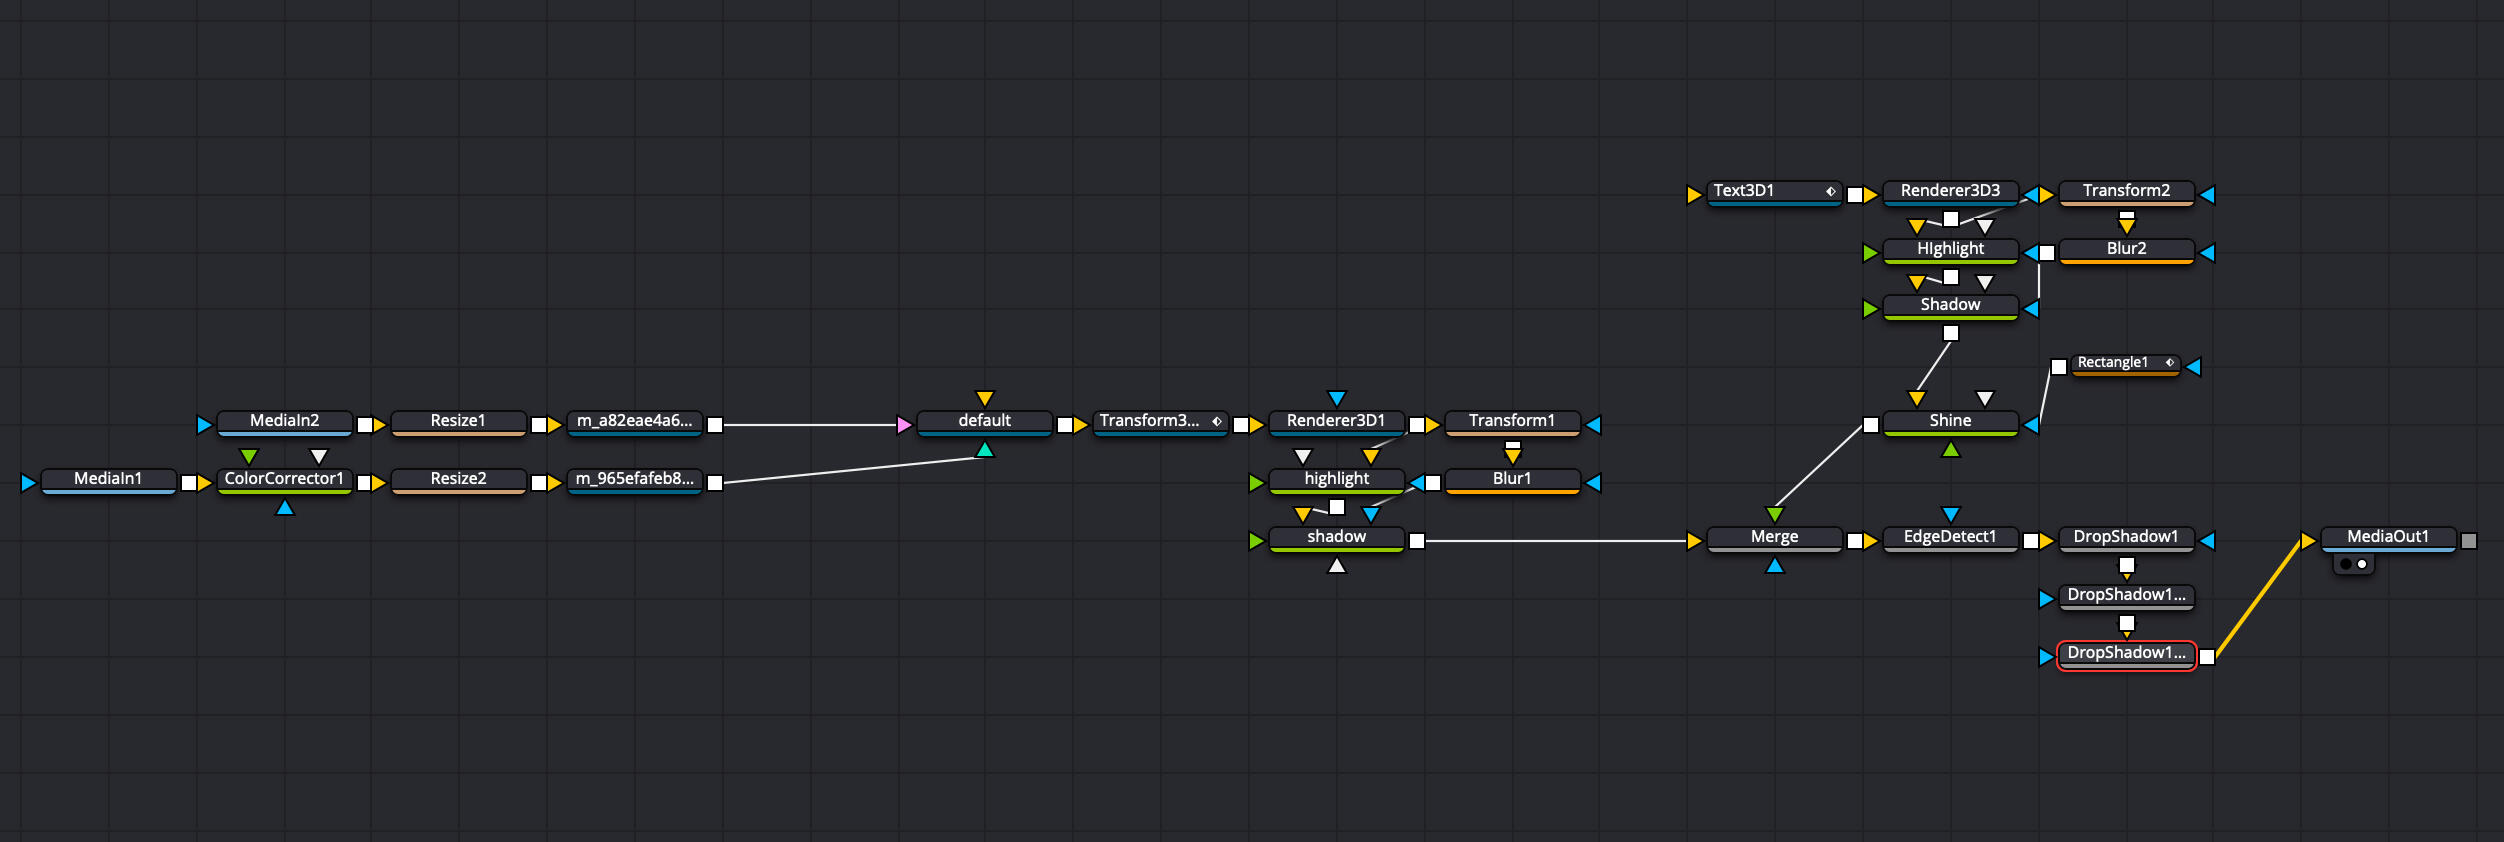Click the yellow input arrow of MediaOut1
Image resolution: width=2504 pixels, height=842 pixels.
pyautogui.click(x=2308, y=541)
